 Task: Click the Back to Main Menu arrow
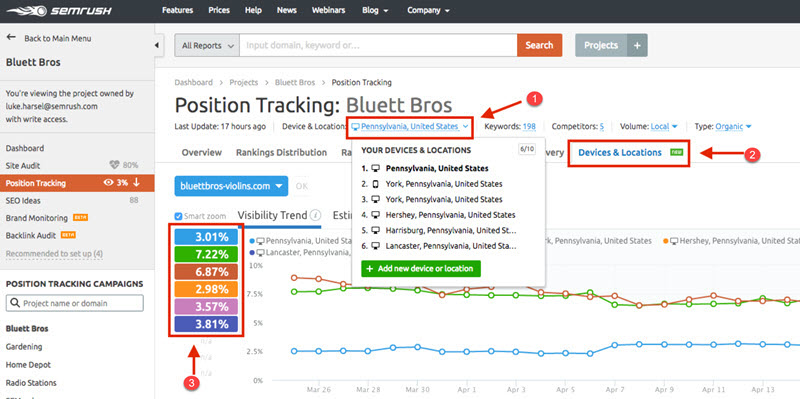click(x=11, y=38)
